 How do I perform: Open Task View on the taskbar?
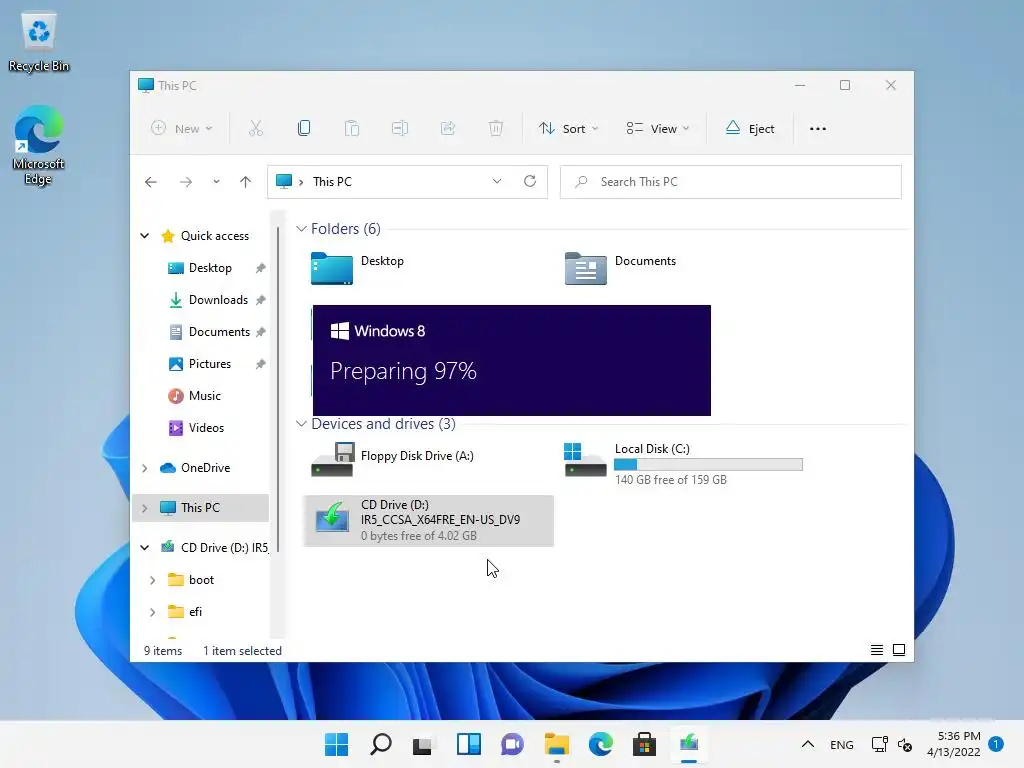click(x=423, y=744)
